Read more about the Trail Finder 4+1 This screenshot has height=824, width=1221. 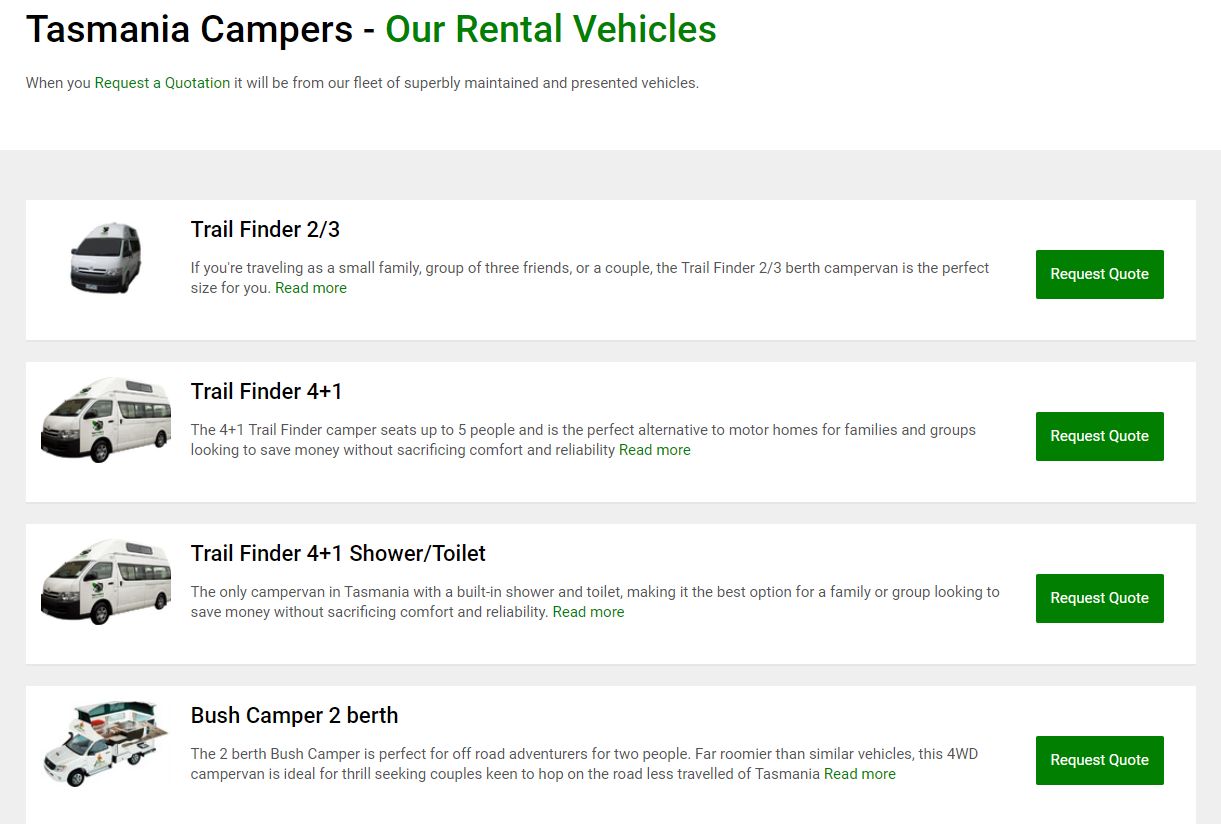[x=654, y=450]
